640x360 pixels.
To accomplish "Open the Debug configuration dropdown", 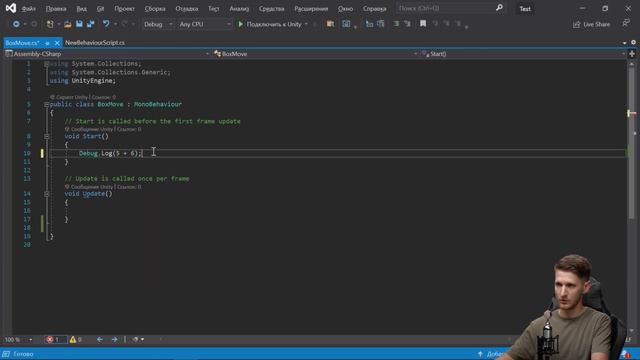I will (x=158, y=24).
